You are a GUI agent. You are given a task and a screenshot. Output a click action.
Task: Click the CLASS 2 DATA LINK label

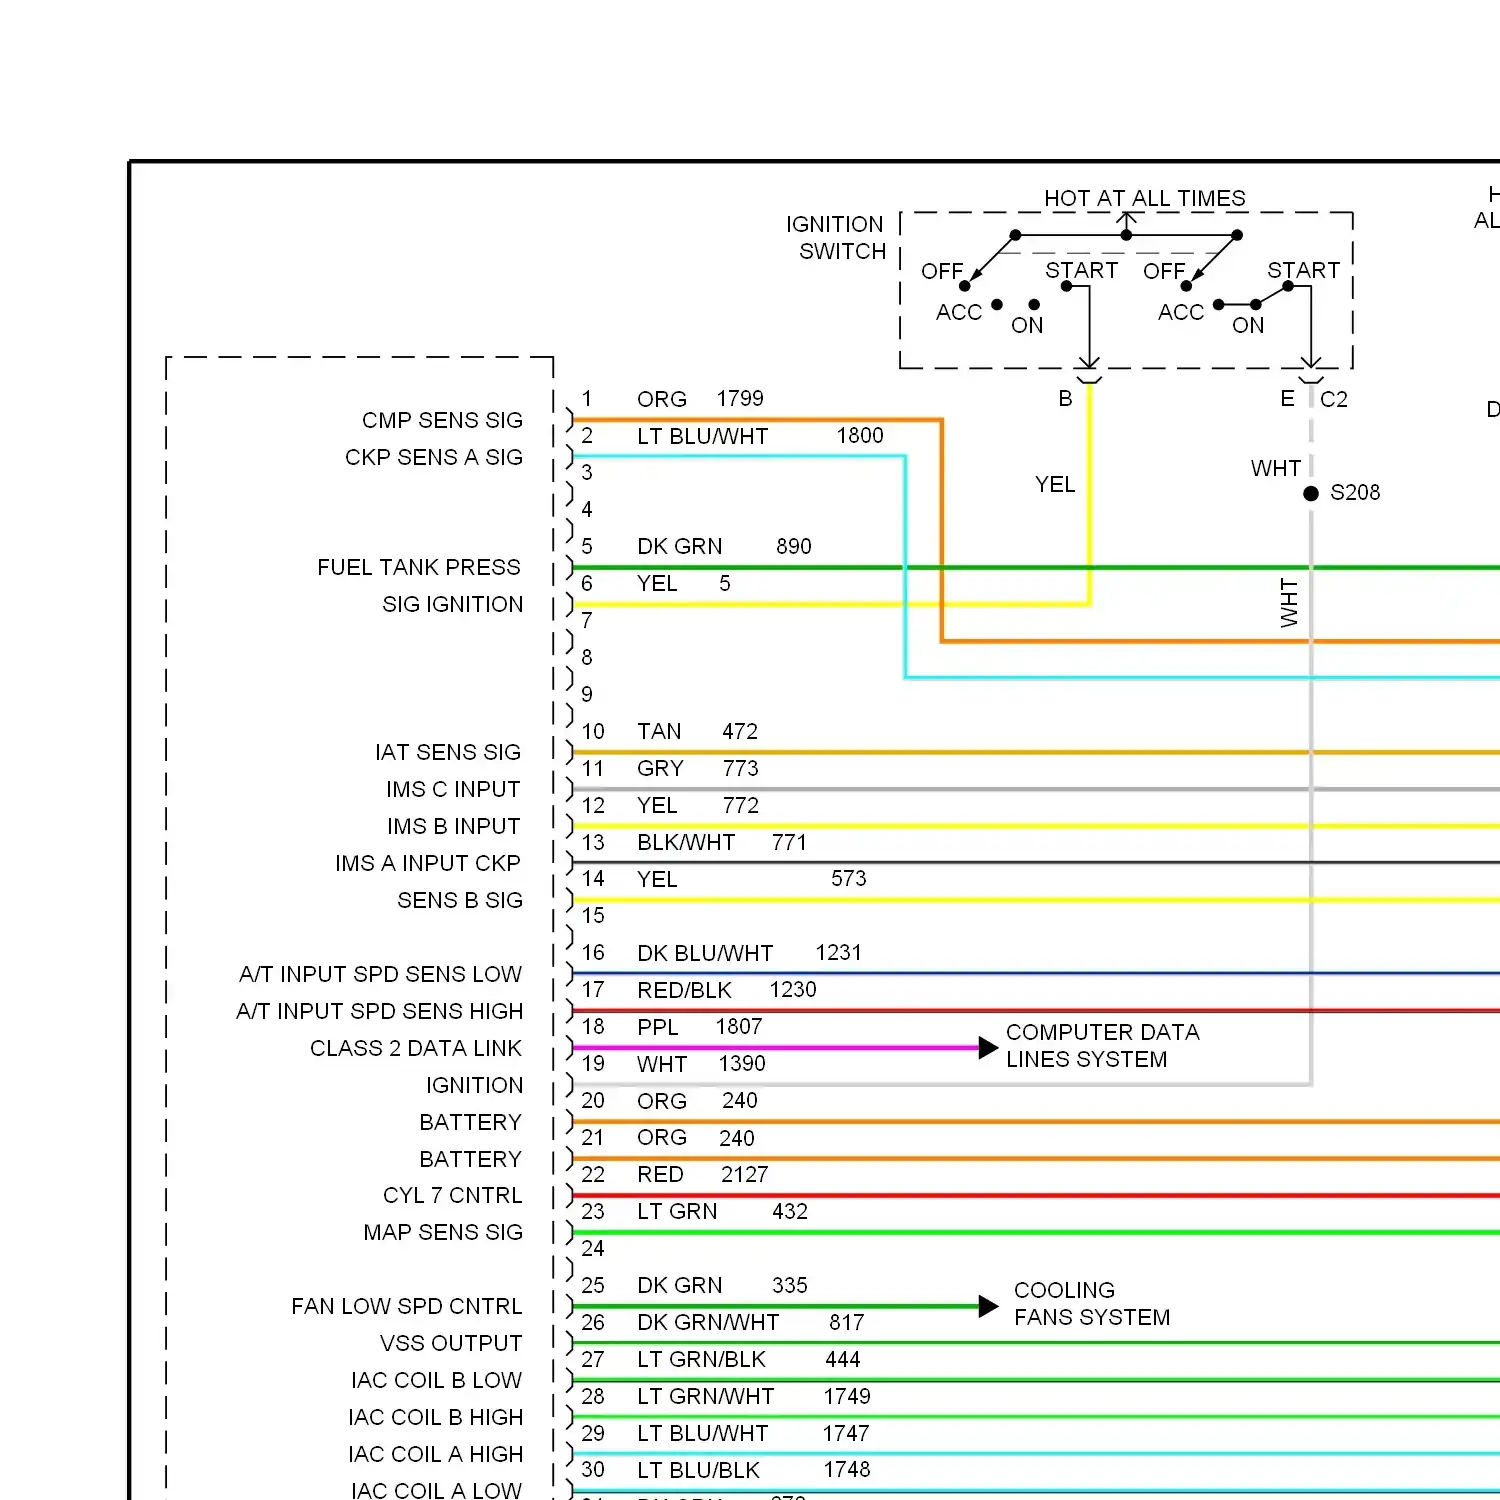pyautogui.click(x=416, y=1048)
